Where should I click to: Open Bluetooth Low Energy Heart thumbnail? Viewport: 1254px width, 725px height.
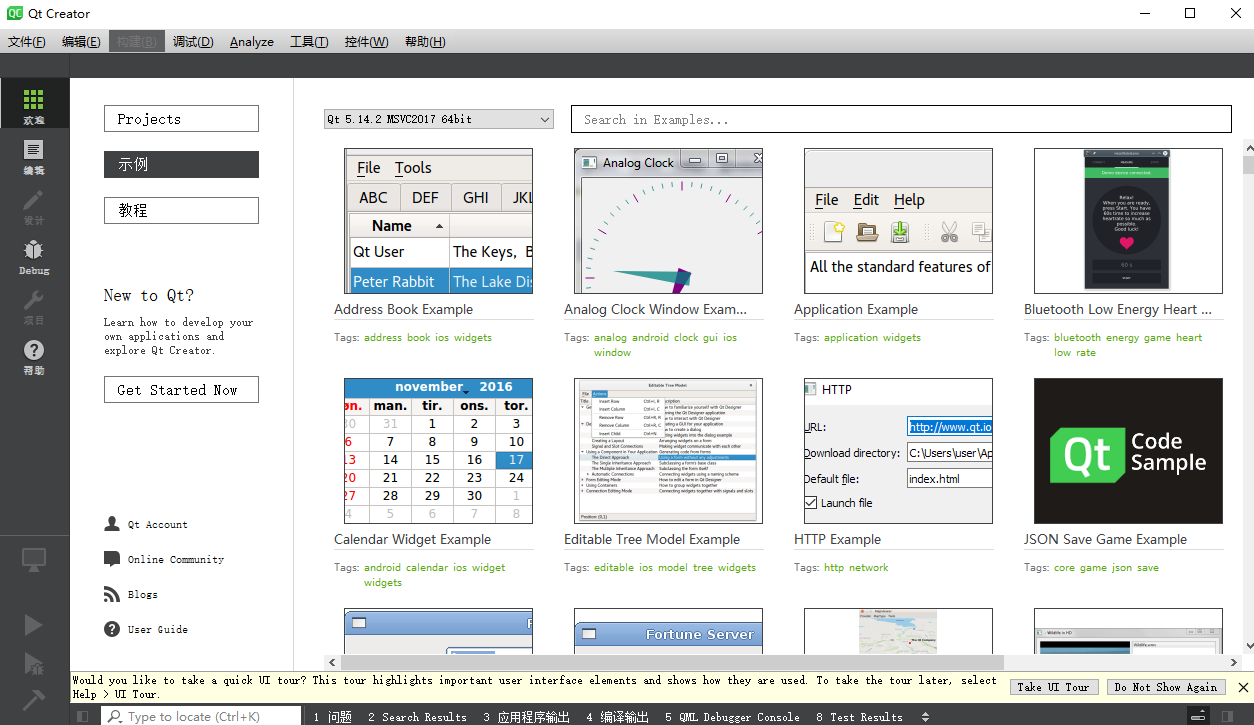coord(1128,221)
